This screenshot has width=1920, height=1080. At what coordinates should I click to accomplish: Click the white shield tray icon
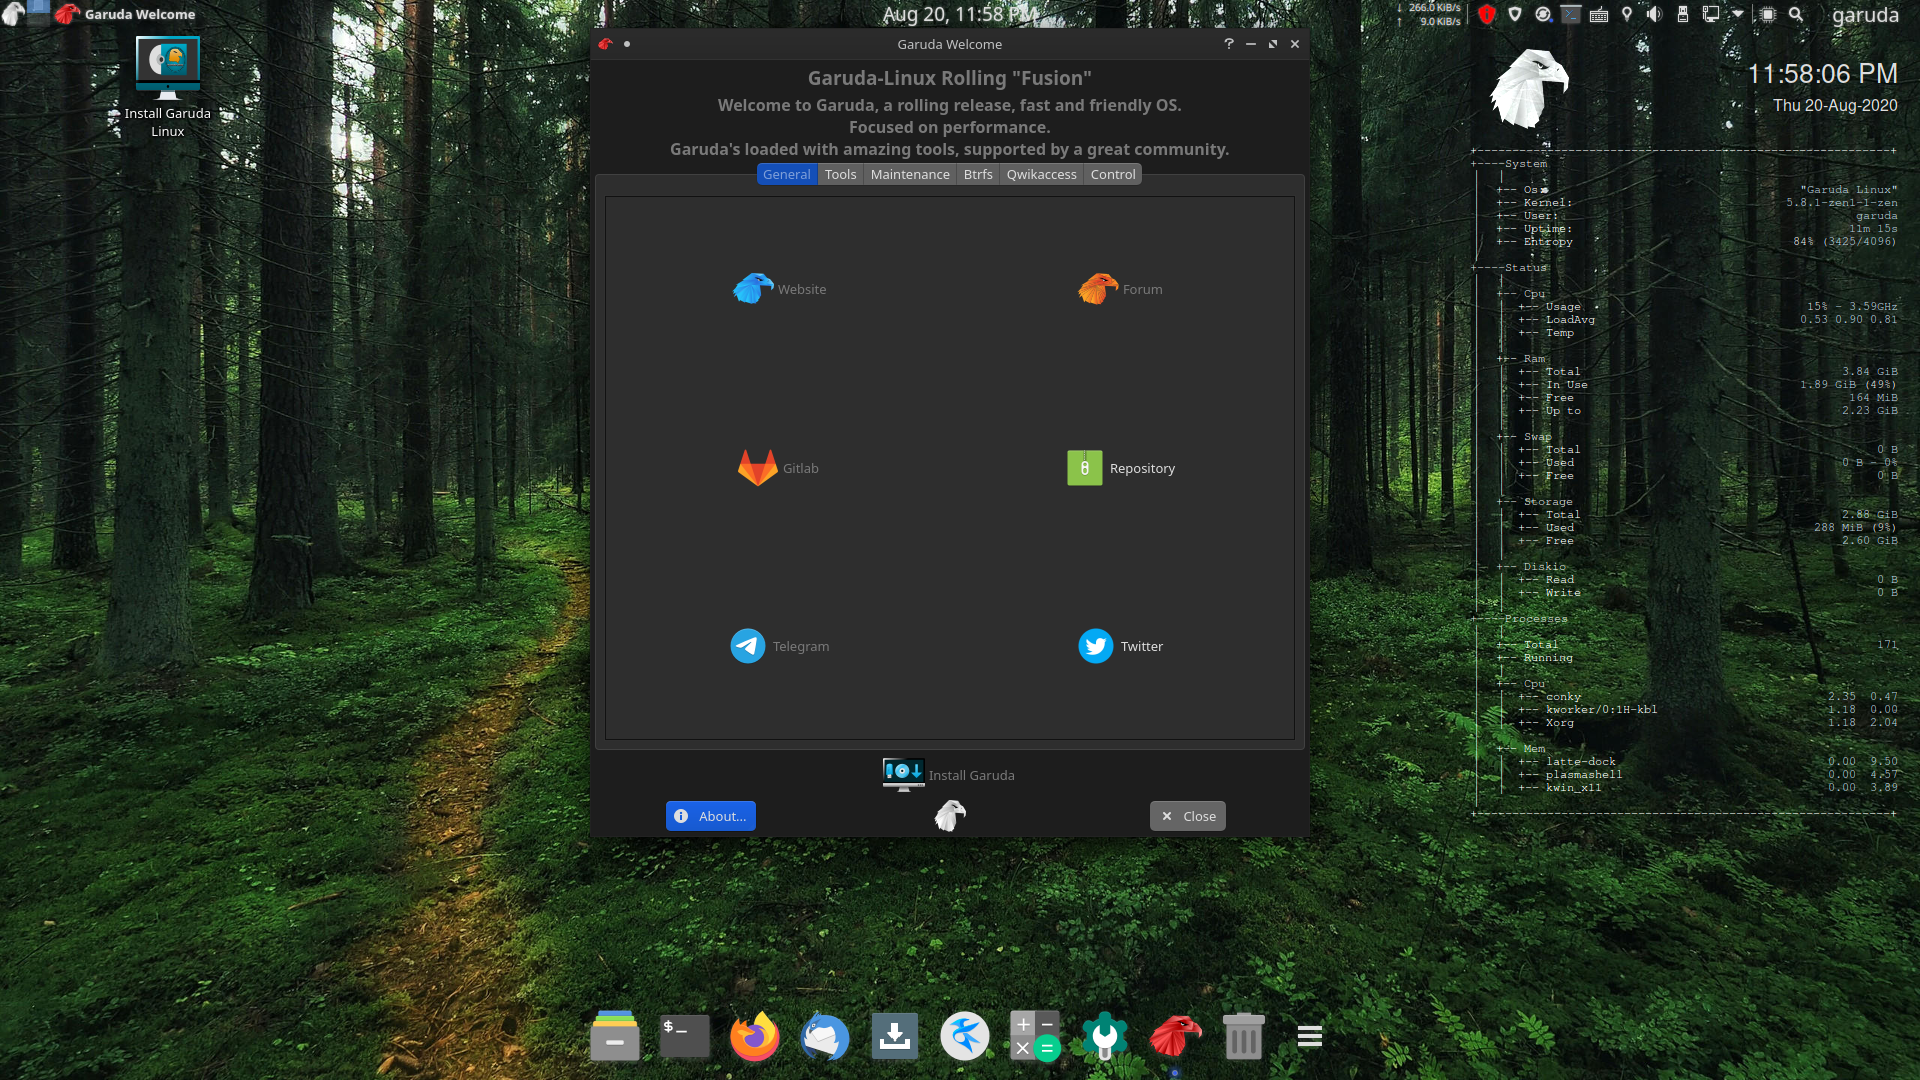(x=1515, y=14)
